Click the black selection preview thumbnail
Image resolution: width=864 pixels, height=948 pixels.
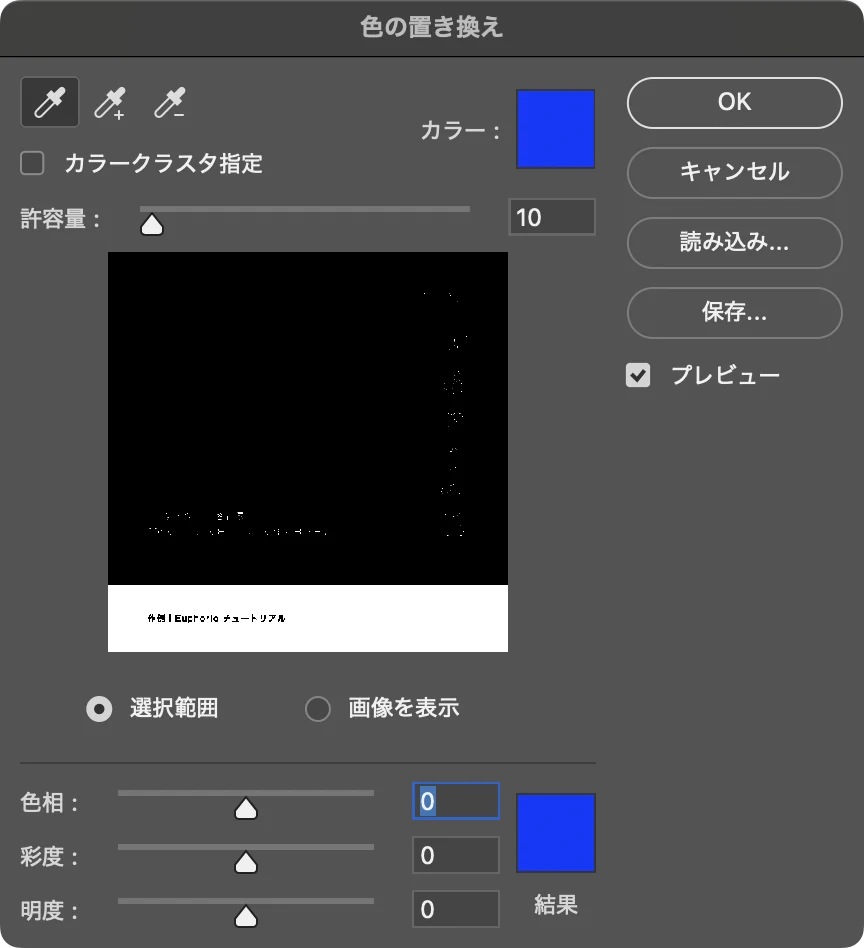[308, 452]
